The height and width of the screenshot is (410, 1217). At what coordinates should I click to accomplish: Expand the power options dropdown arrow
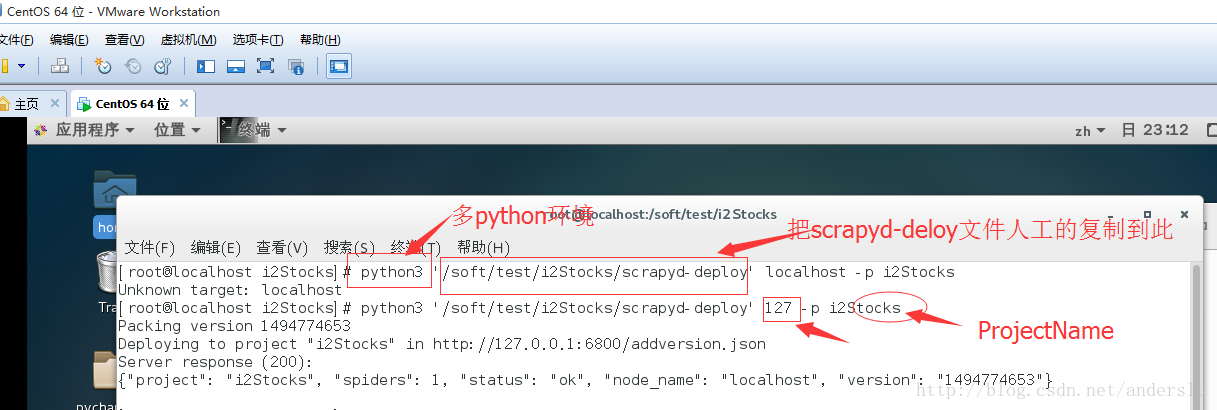coord(21,66)
